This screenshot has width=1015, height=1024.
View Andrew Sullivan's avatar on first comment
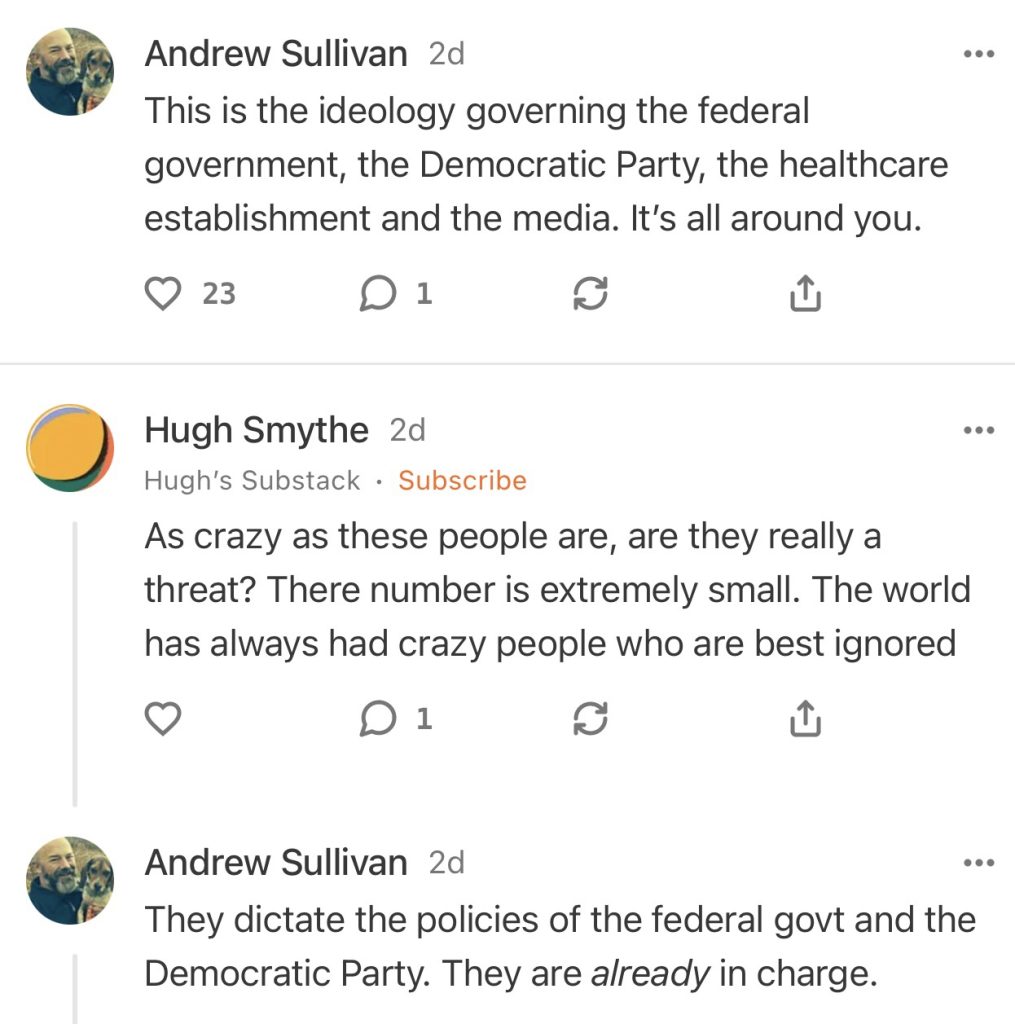click(x=70, y=71)
